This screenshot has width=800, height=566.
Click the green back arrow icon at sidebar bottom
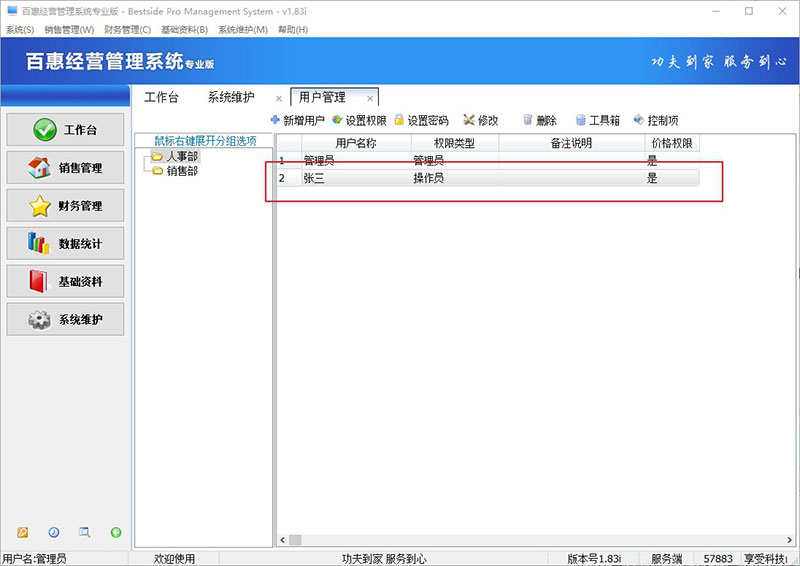click(116, 532)
